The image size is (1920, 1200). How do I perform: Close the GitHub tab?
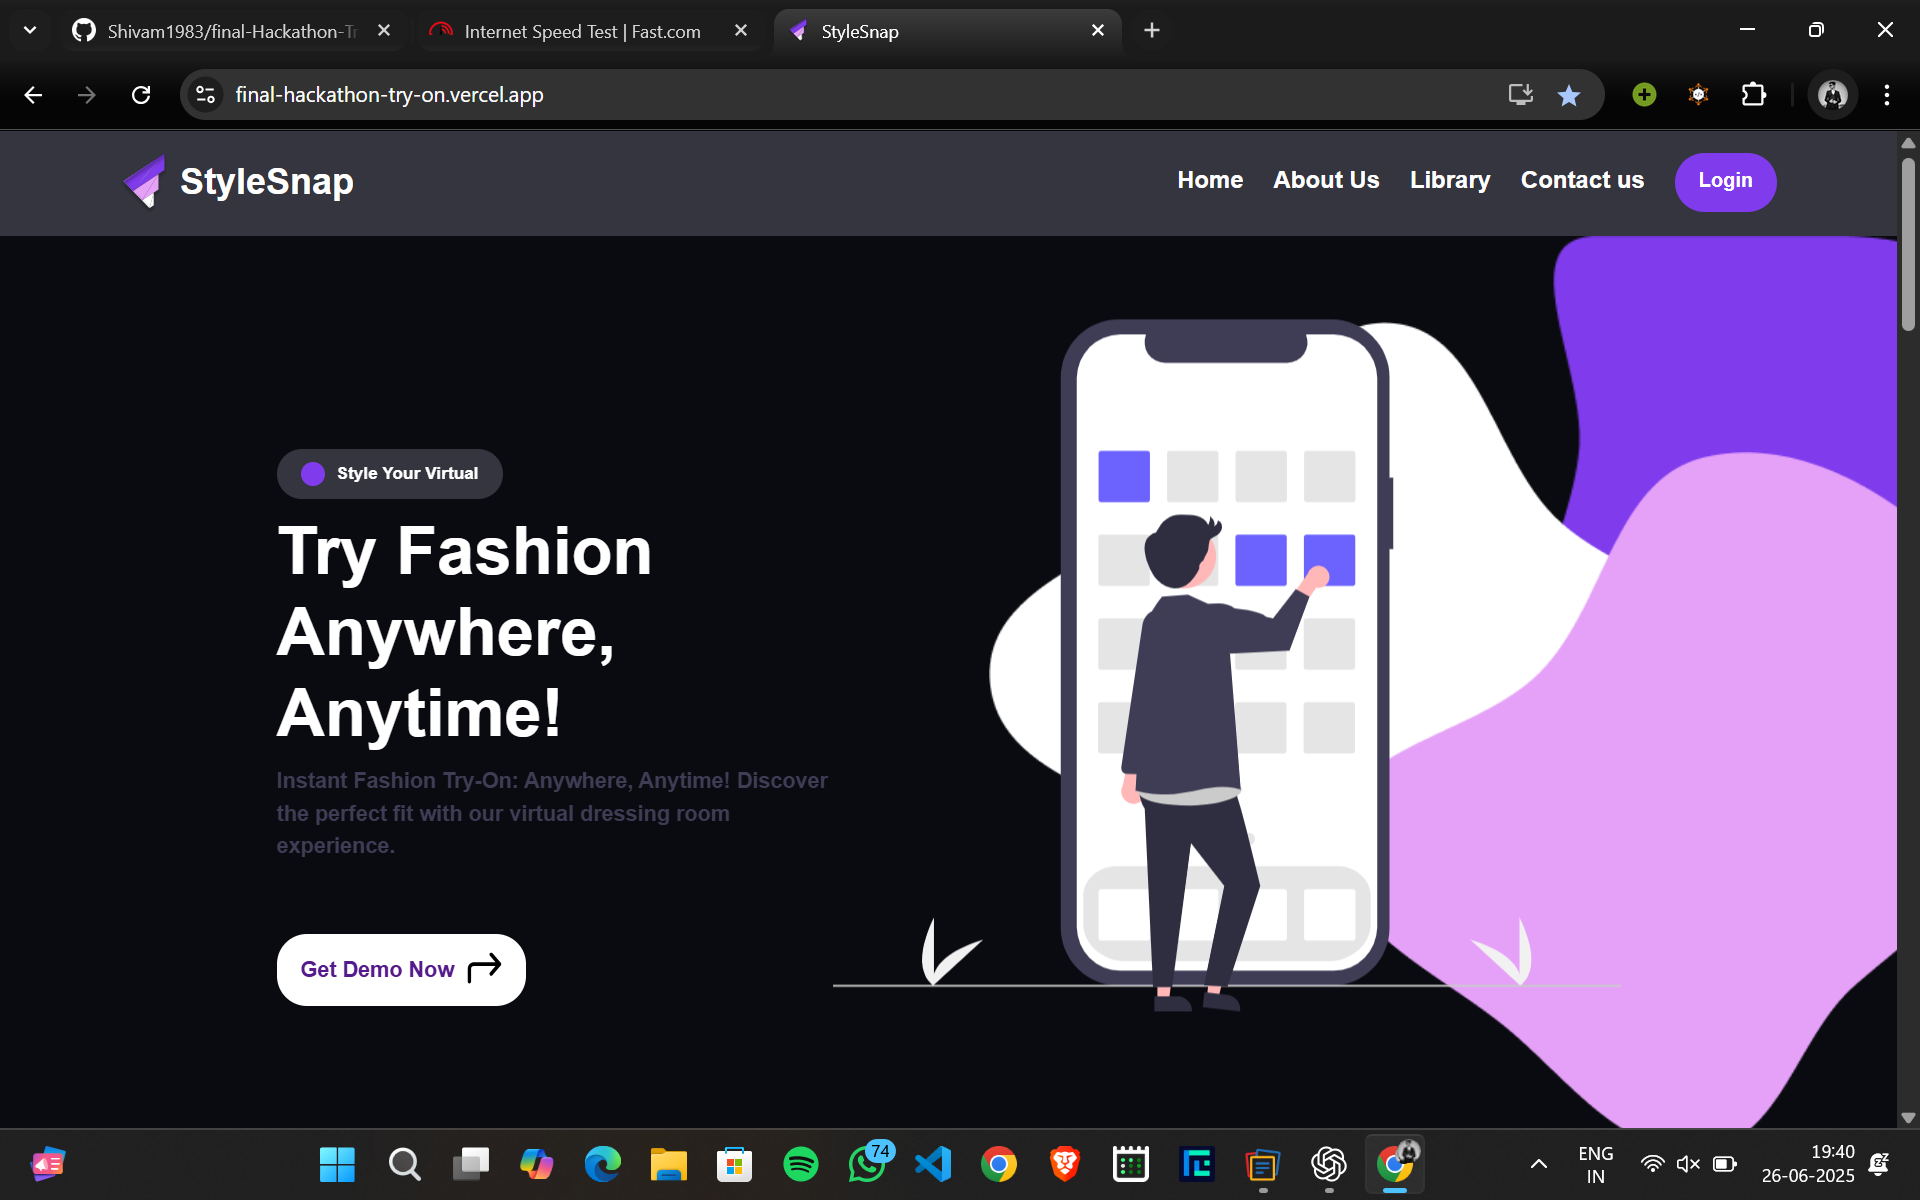point(384,31)
